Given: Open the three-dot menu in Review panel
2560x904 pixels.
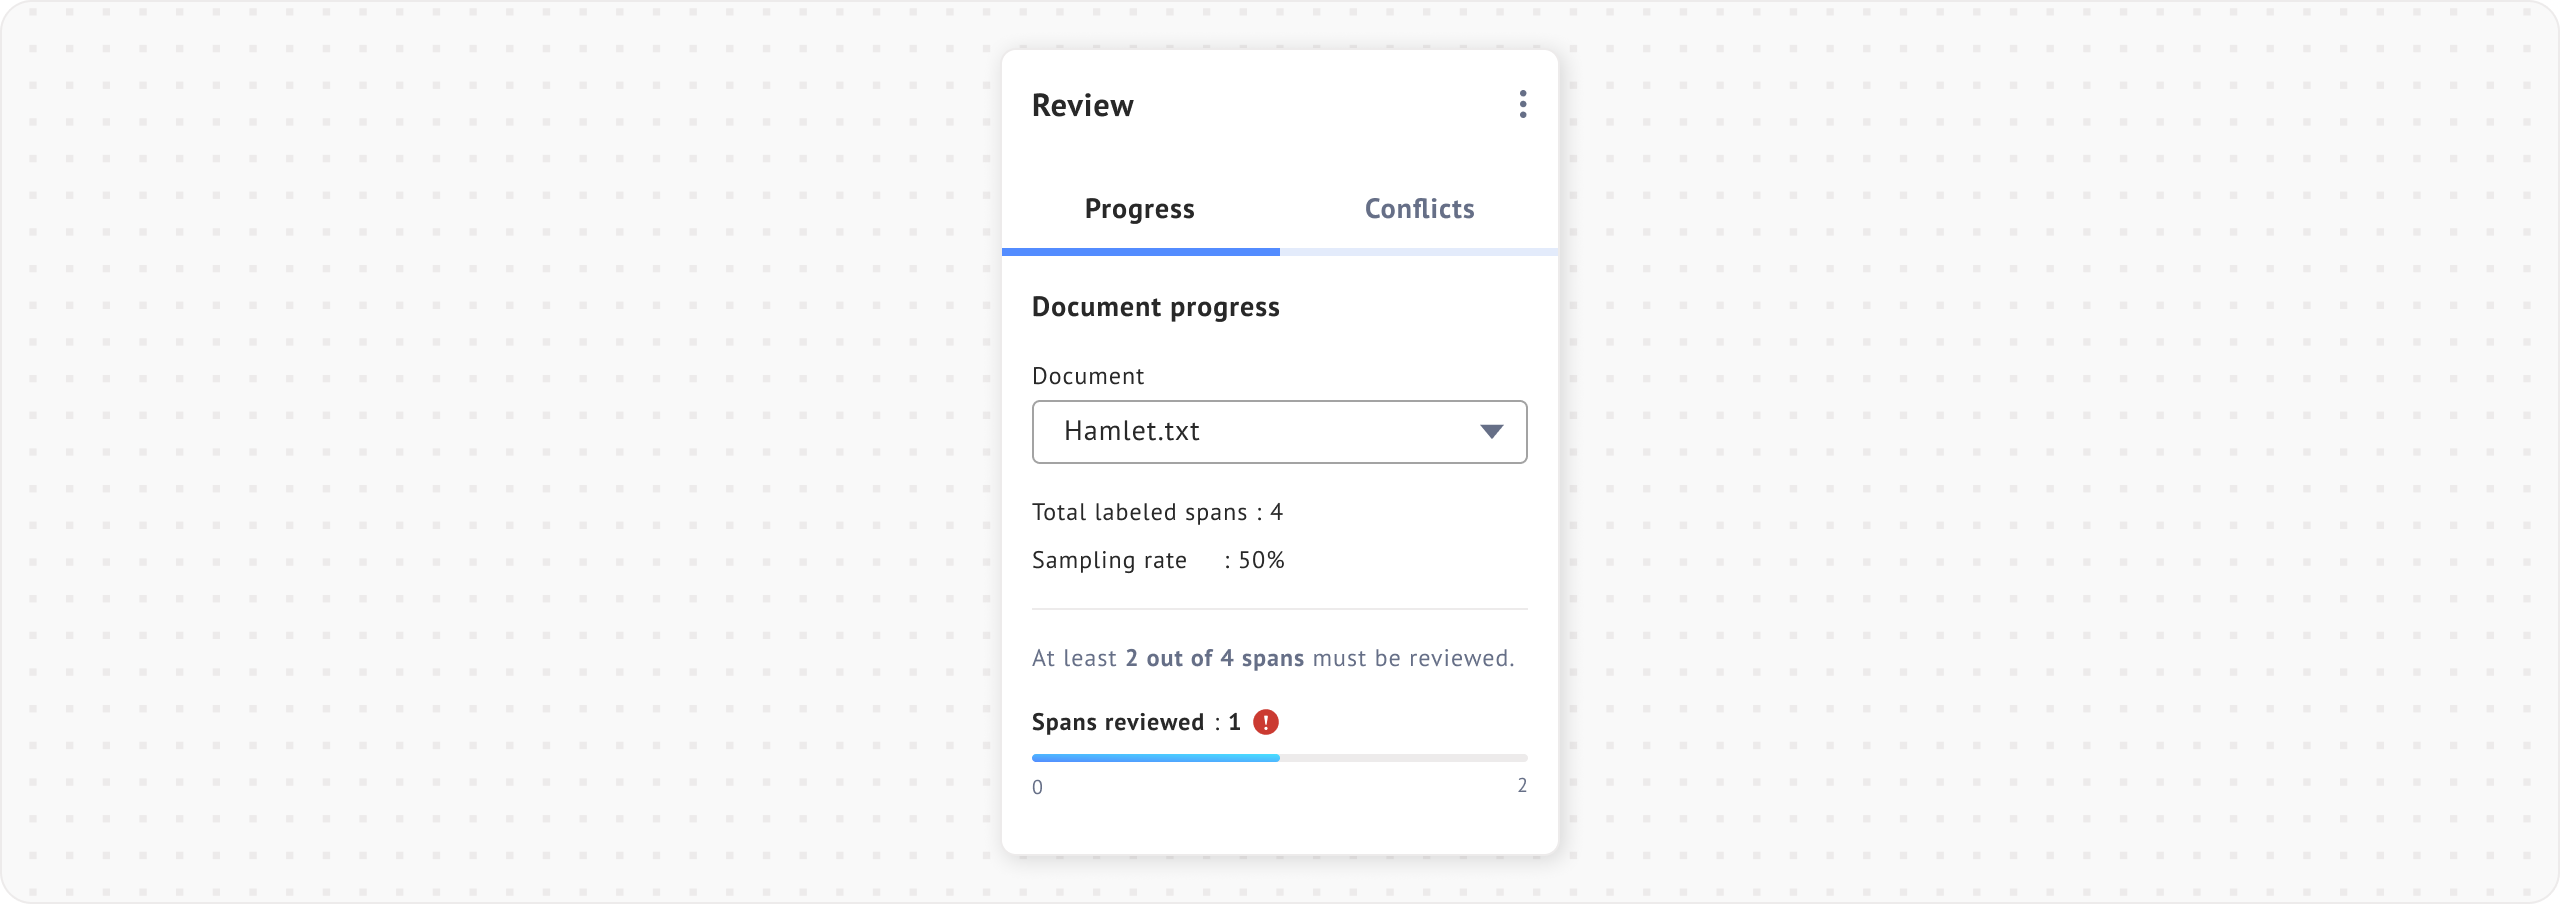Looking at the screenshot, I should pyautogui.click(x=1522, y=105).
